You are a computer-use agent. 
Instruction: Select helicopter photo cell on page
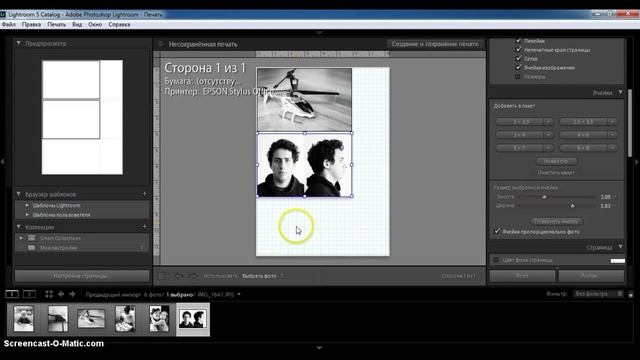coord(304,100)
